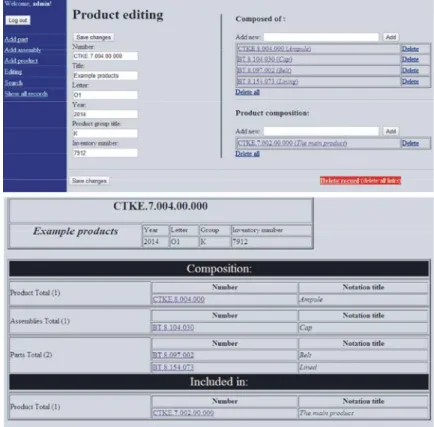Go to Editing in sidebar
This screenshot has height=427, width=434.
coord(13,71)
